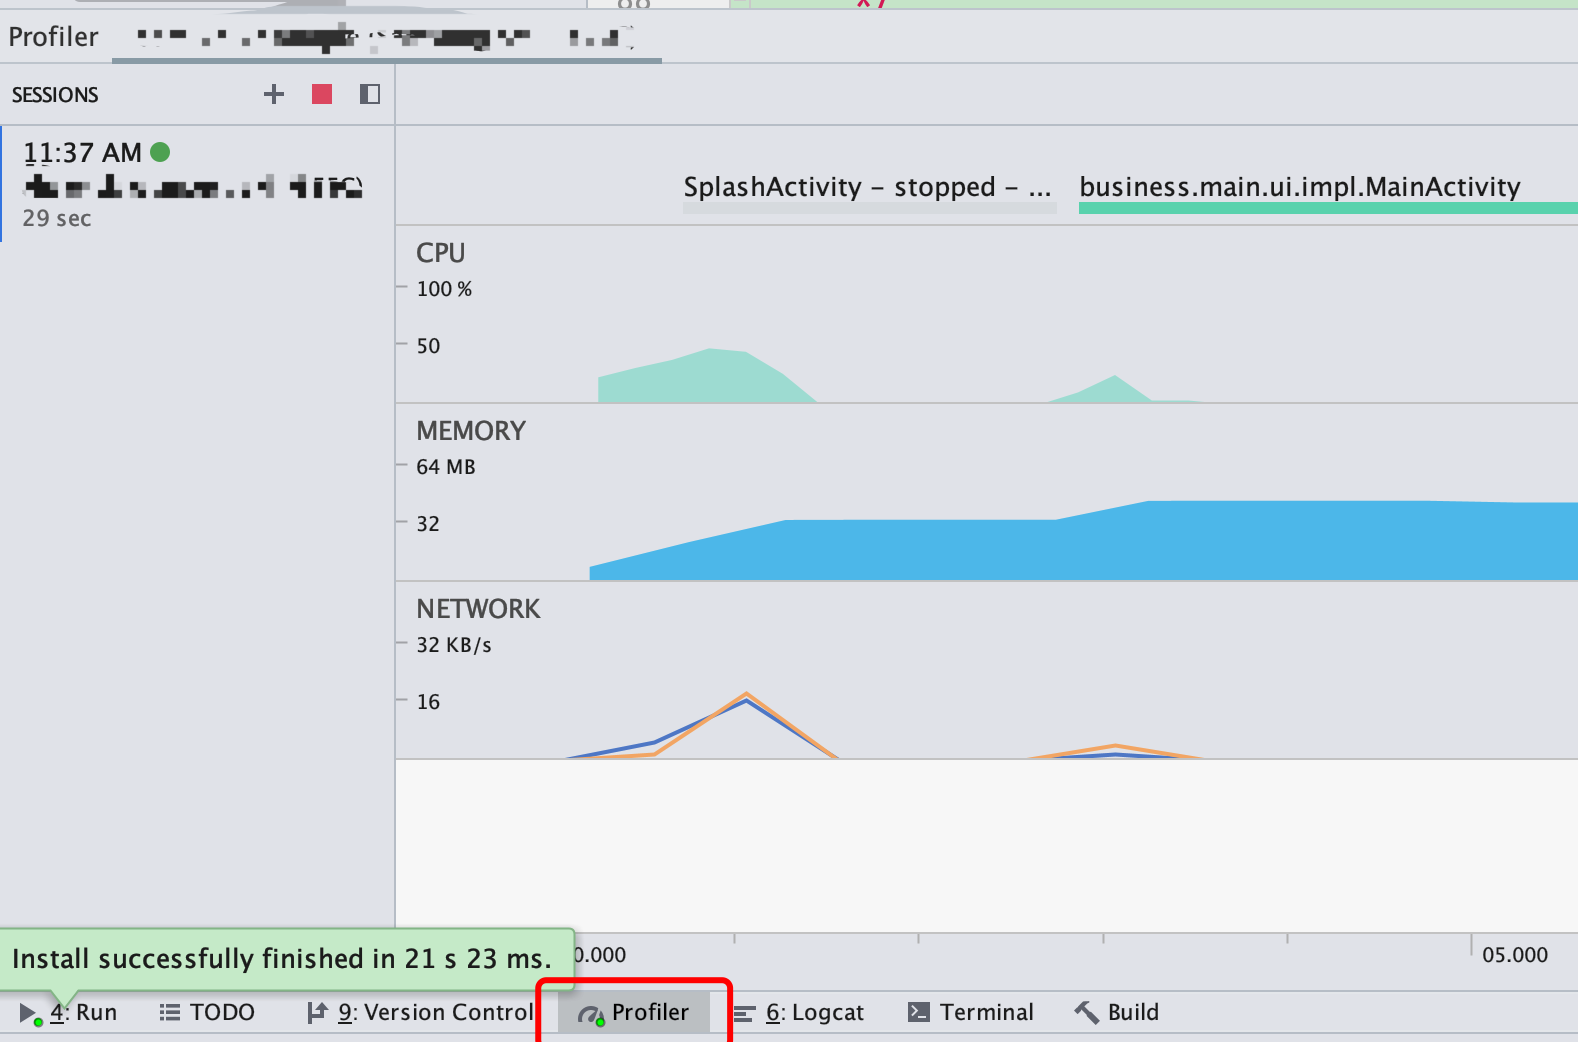Click the 29 sec session duration text
Image resolution: width=1578 pixels, height=1042 pixels.
pos(57,218)
